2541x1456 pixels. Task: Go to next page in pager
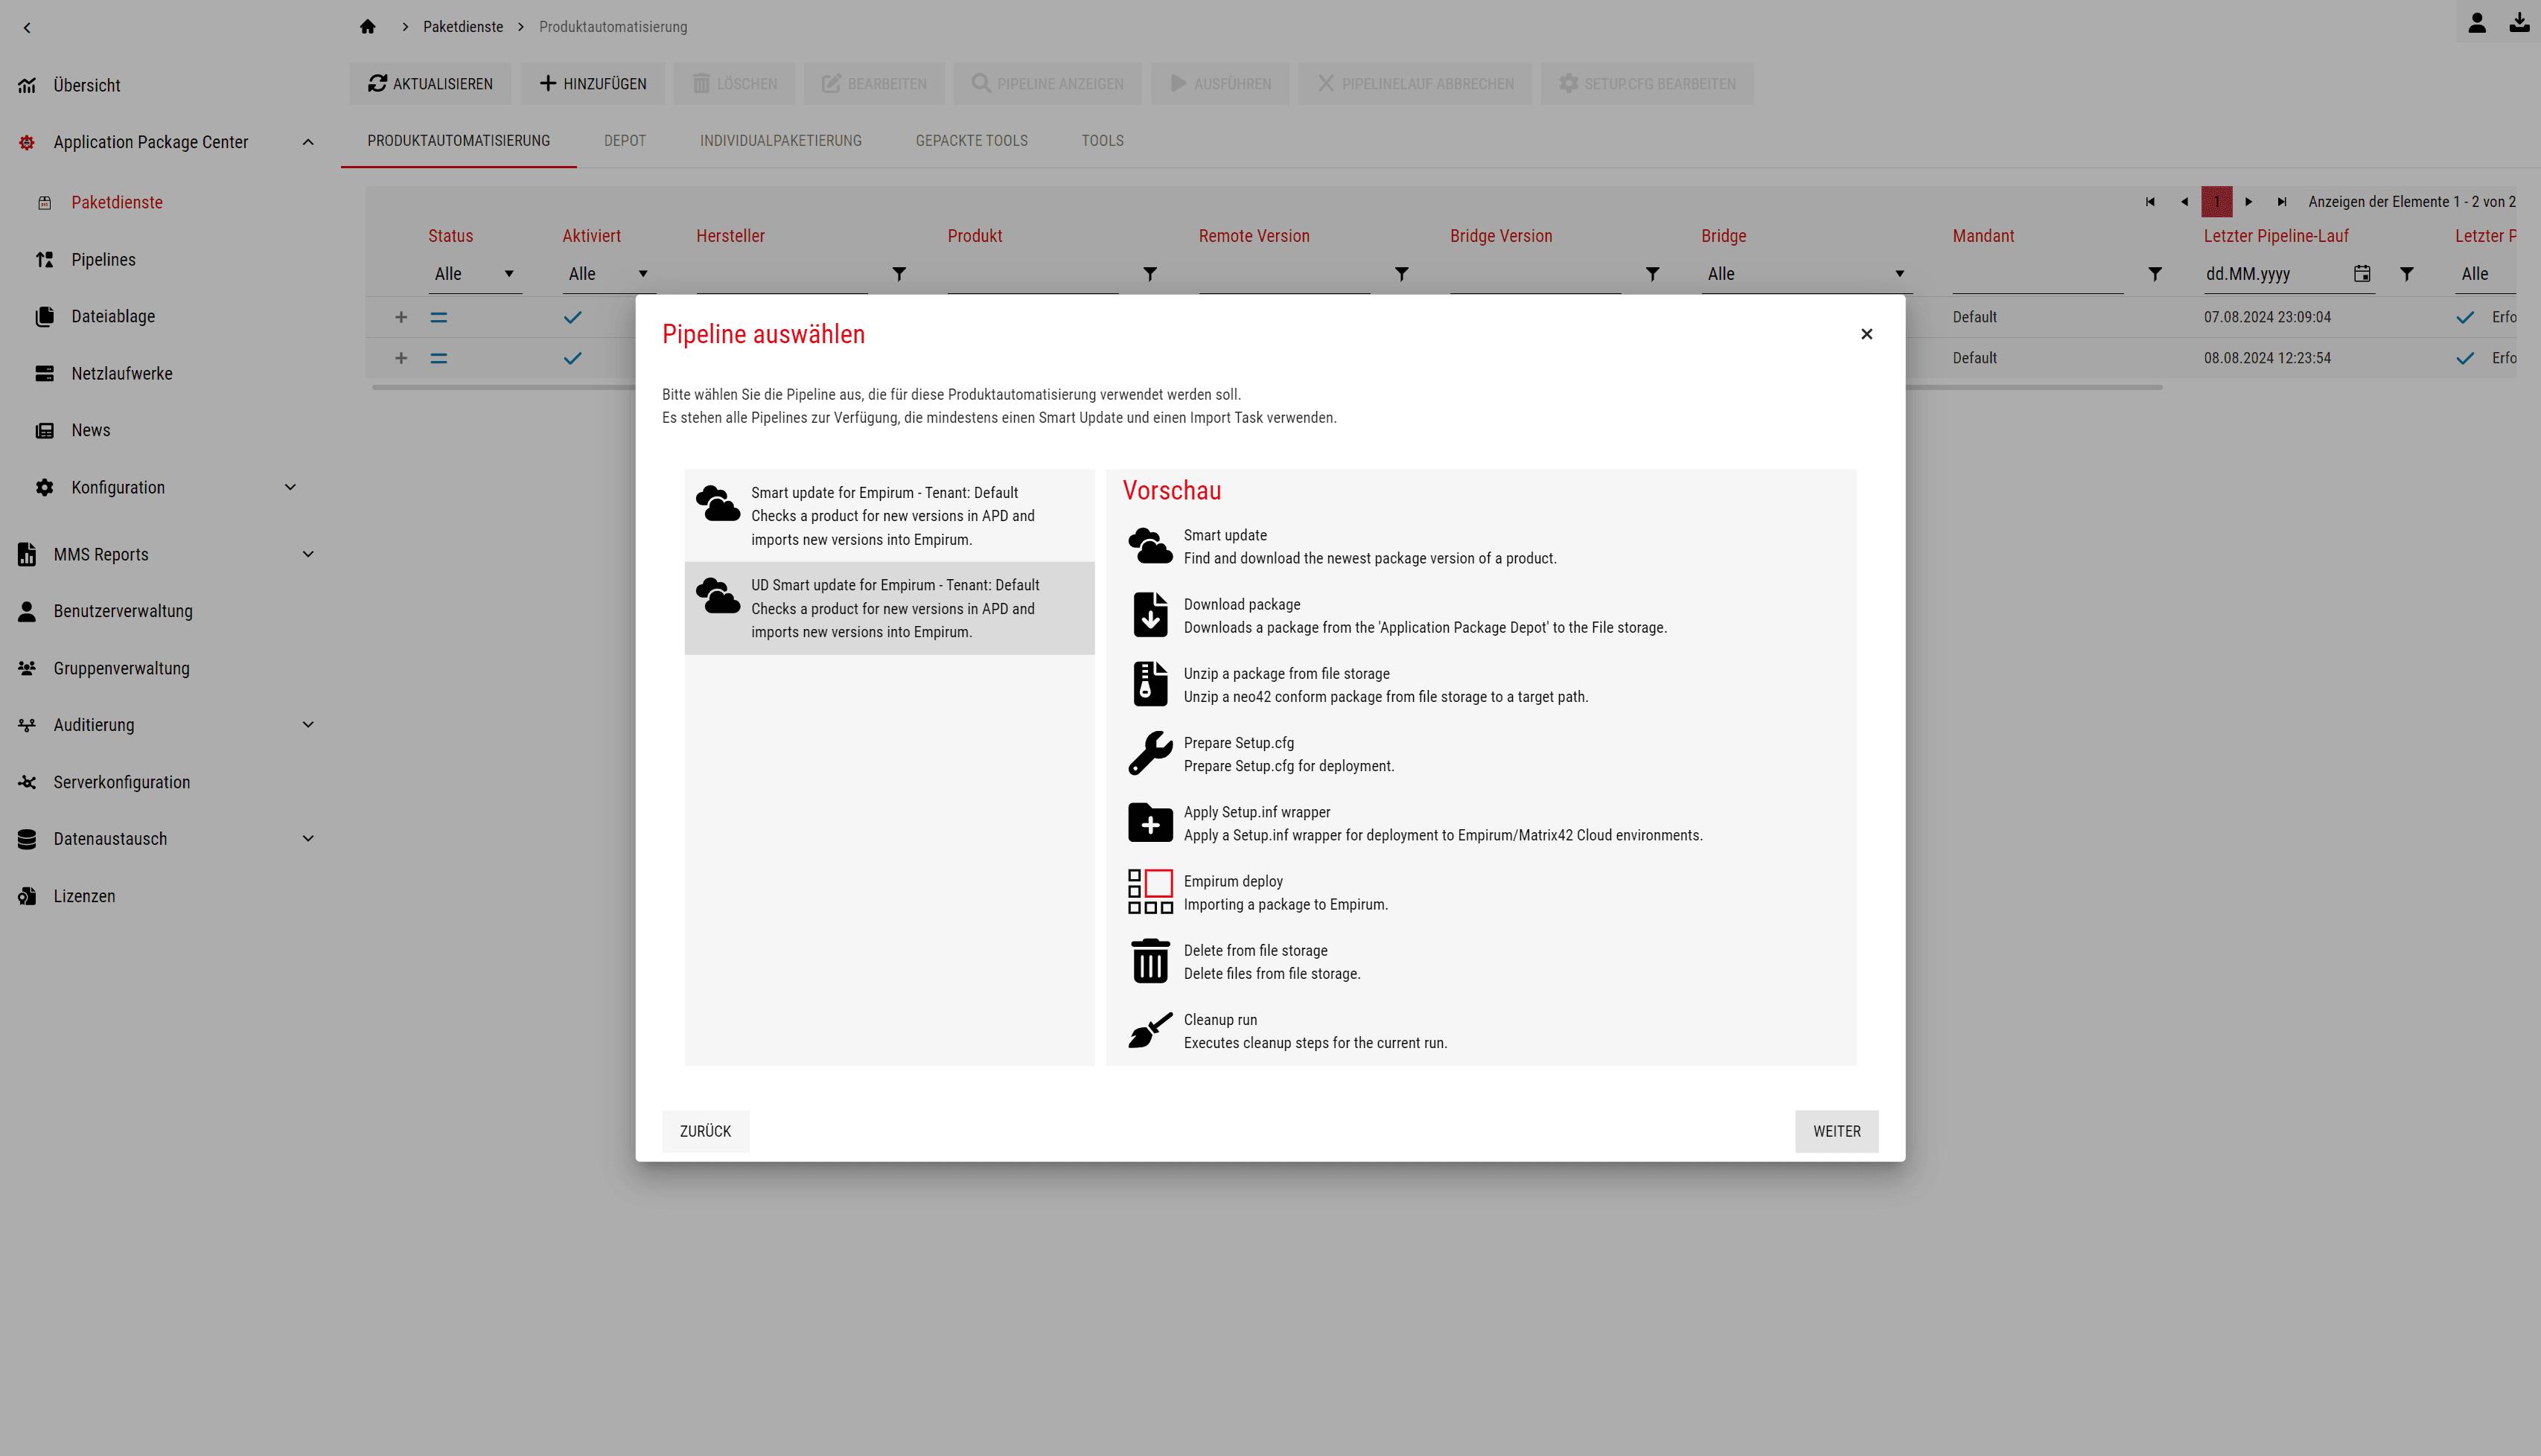point(2249,202)
